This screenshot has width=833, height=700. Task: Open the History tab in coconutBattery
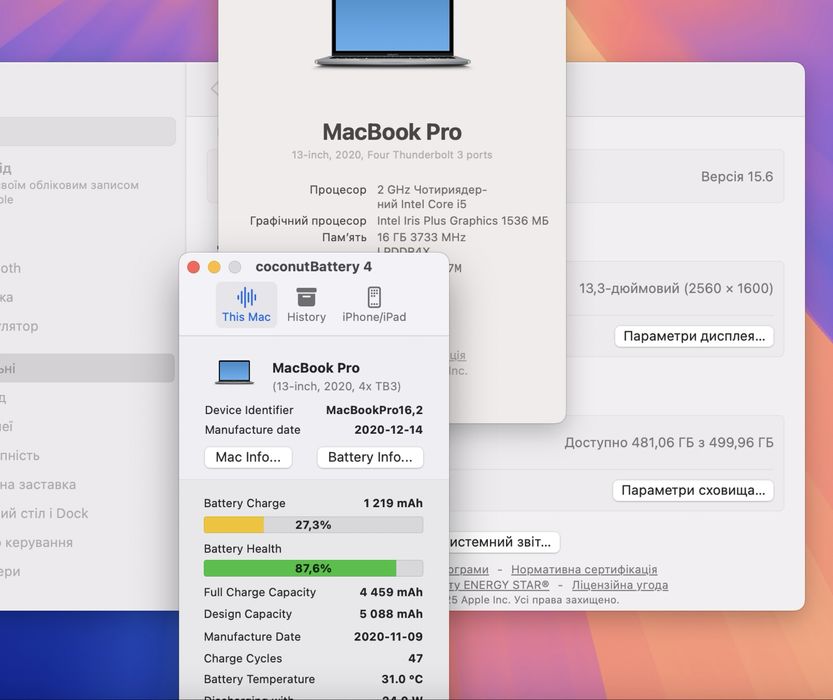tap(306, 305)
